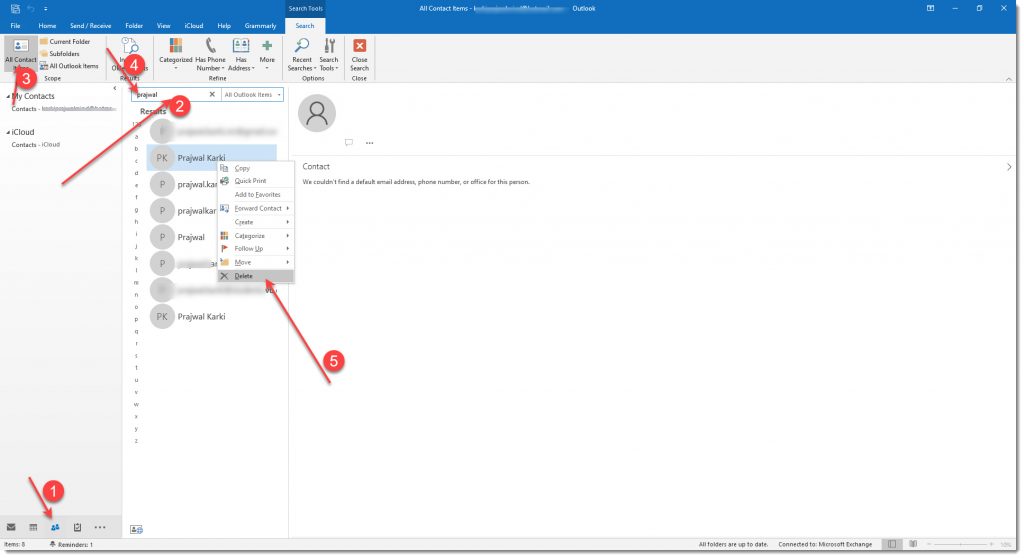Image resolution: width=1024 pixels, height=558 pixels.
Task: Select the highlighted Prajwal Karki contact
Action: click(212, 158)
